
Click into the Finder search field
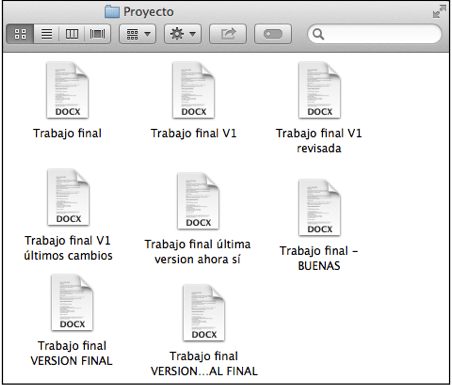375,34
